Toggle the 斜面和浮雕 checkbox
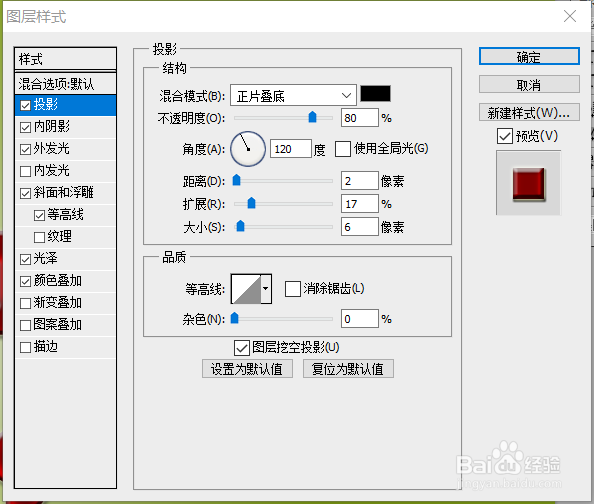Screen dimensions: 594x504 click(25, 193)
